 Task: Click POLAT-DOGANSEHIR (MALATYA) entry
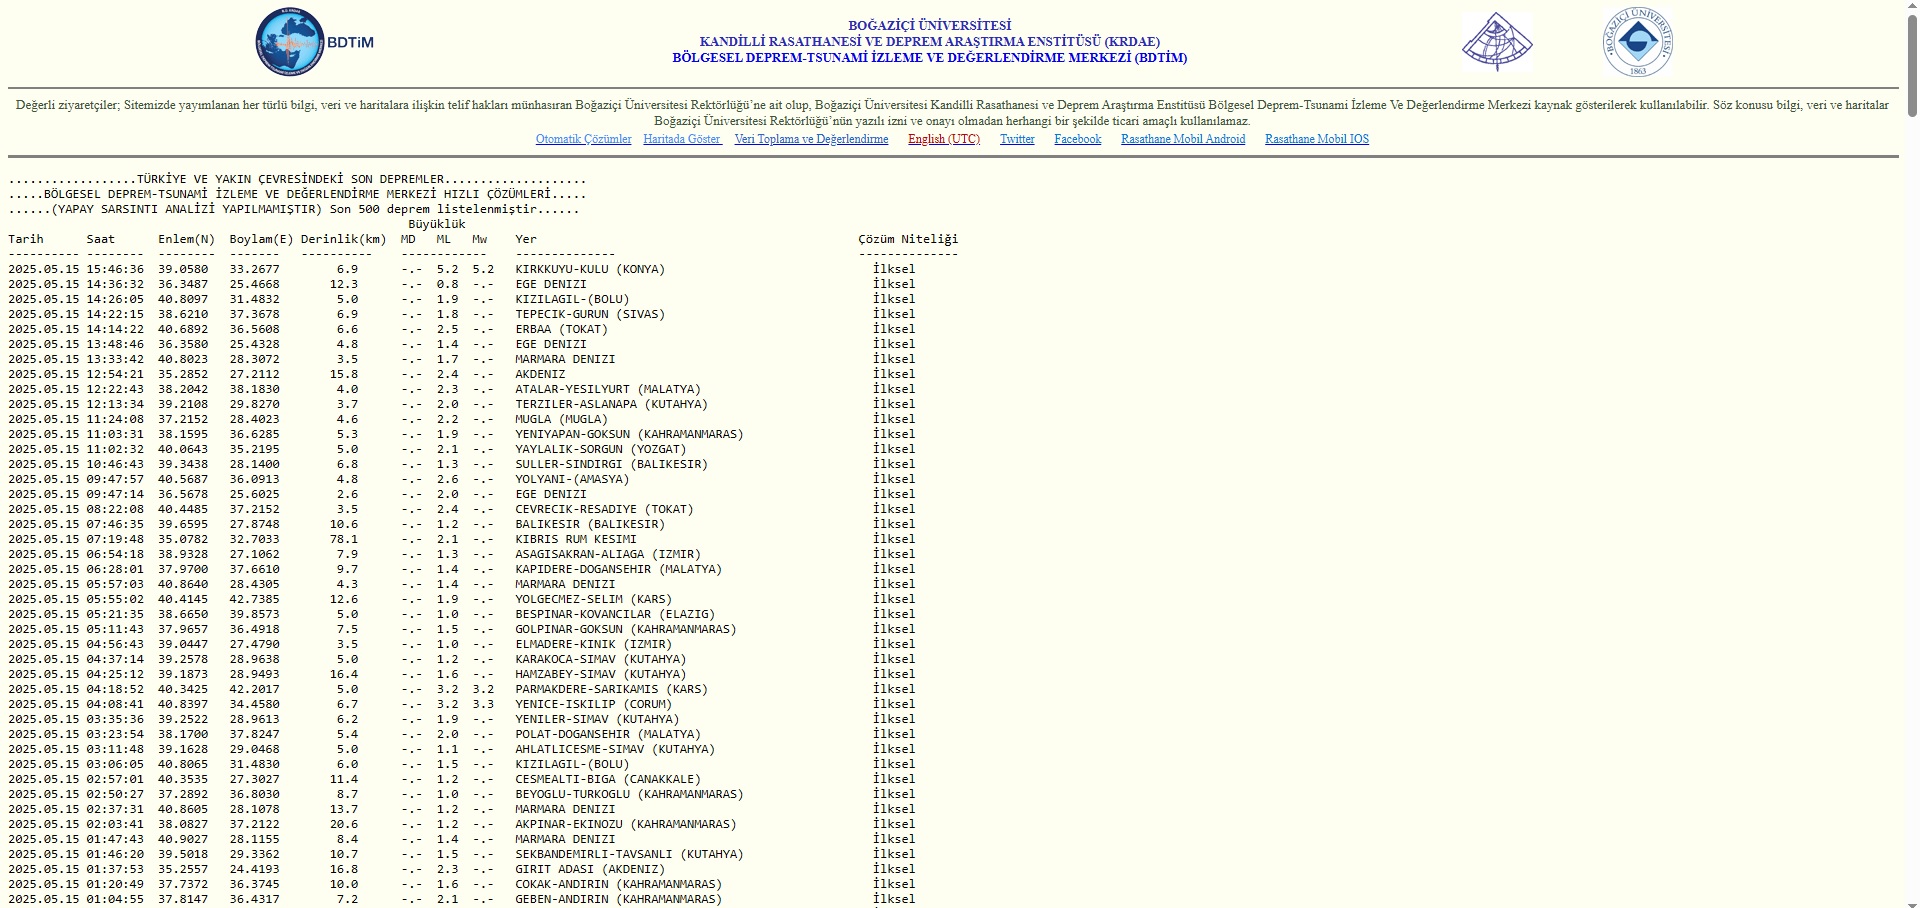[x=608, y=734]
